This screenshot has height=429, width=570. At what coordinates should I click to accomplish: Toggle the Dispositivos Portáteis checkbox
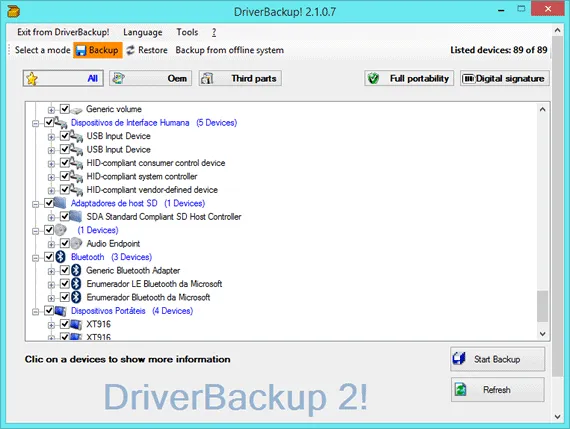[x=49, y=310]
